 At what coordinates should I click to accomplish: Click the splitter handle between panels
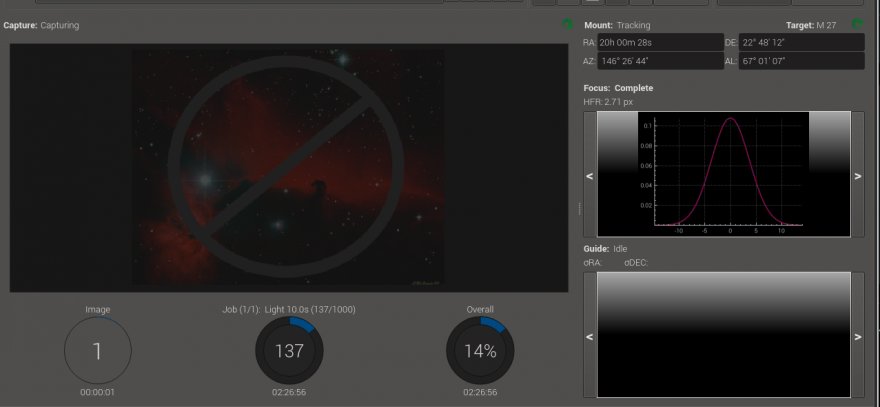579,207
